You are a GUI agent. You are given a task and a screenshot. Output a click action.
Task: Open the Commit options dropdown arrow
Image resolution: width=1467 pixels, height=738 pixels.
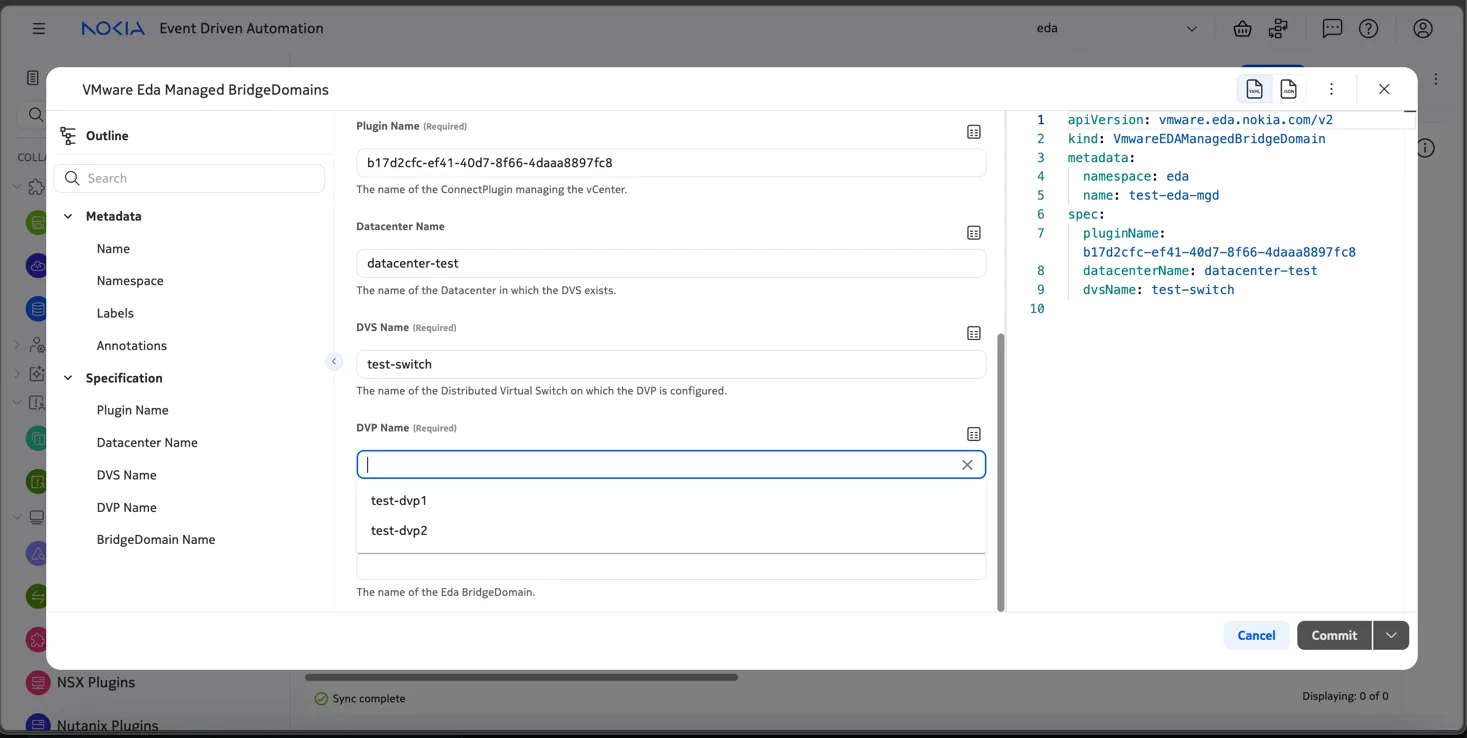pyautogui.click(x=1391, y=635)
